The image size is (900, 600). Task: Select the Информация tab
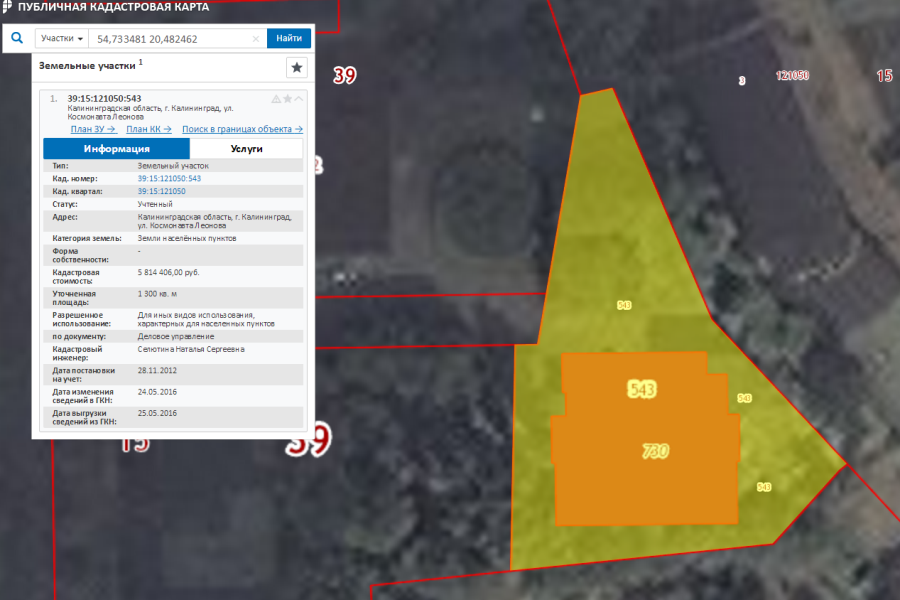click(x=116, y=148)
